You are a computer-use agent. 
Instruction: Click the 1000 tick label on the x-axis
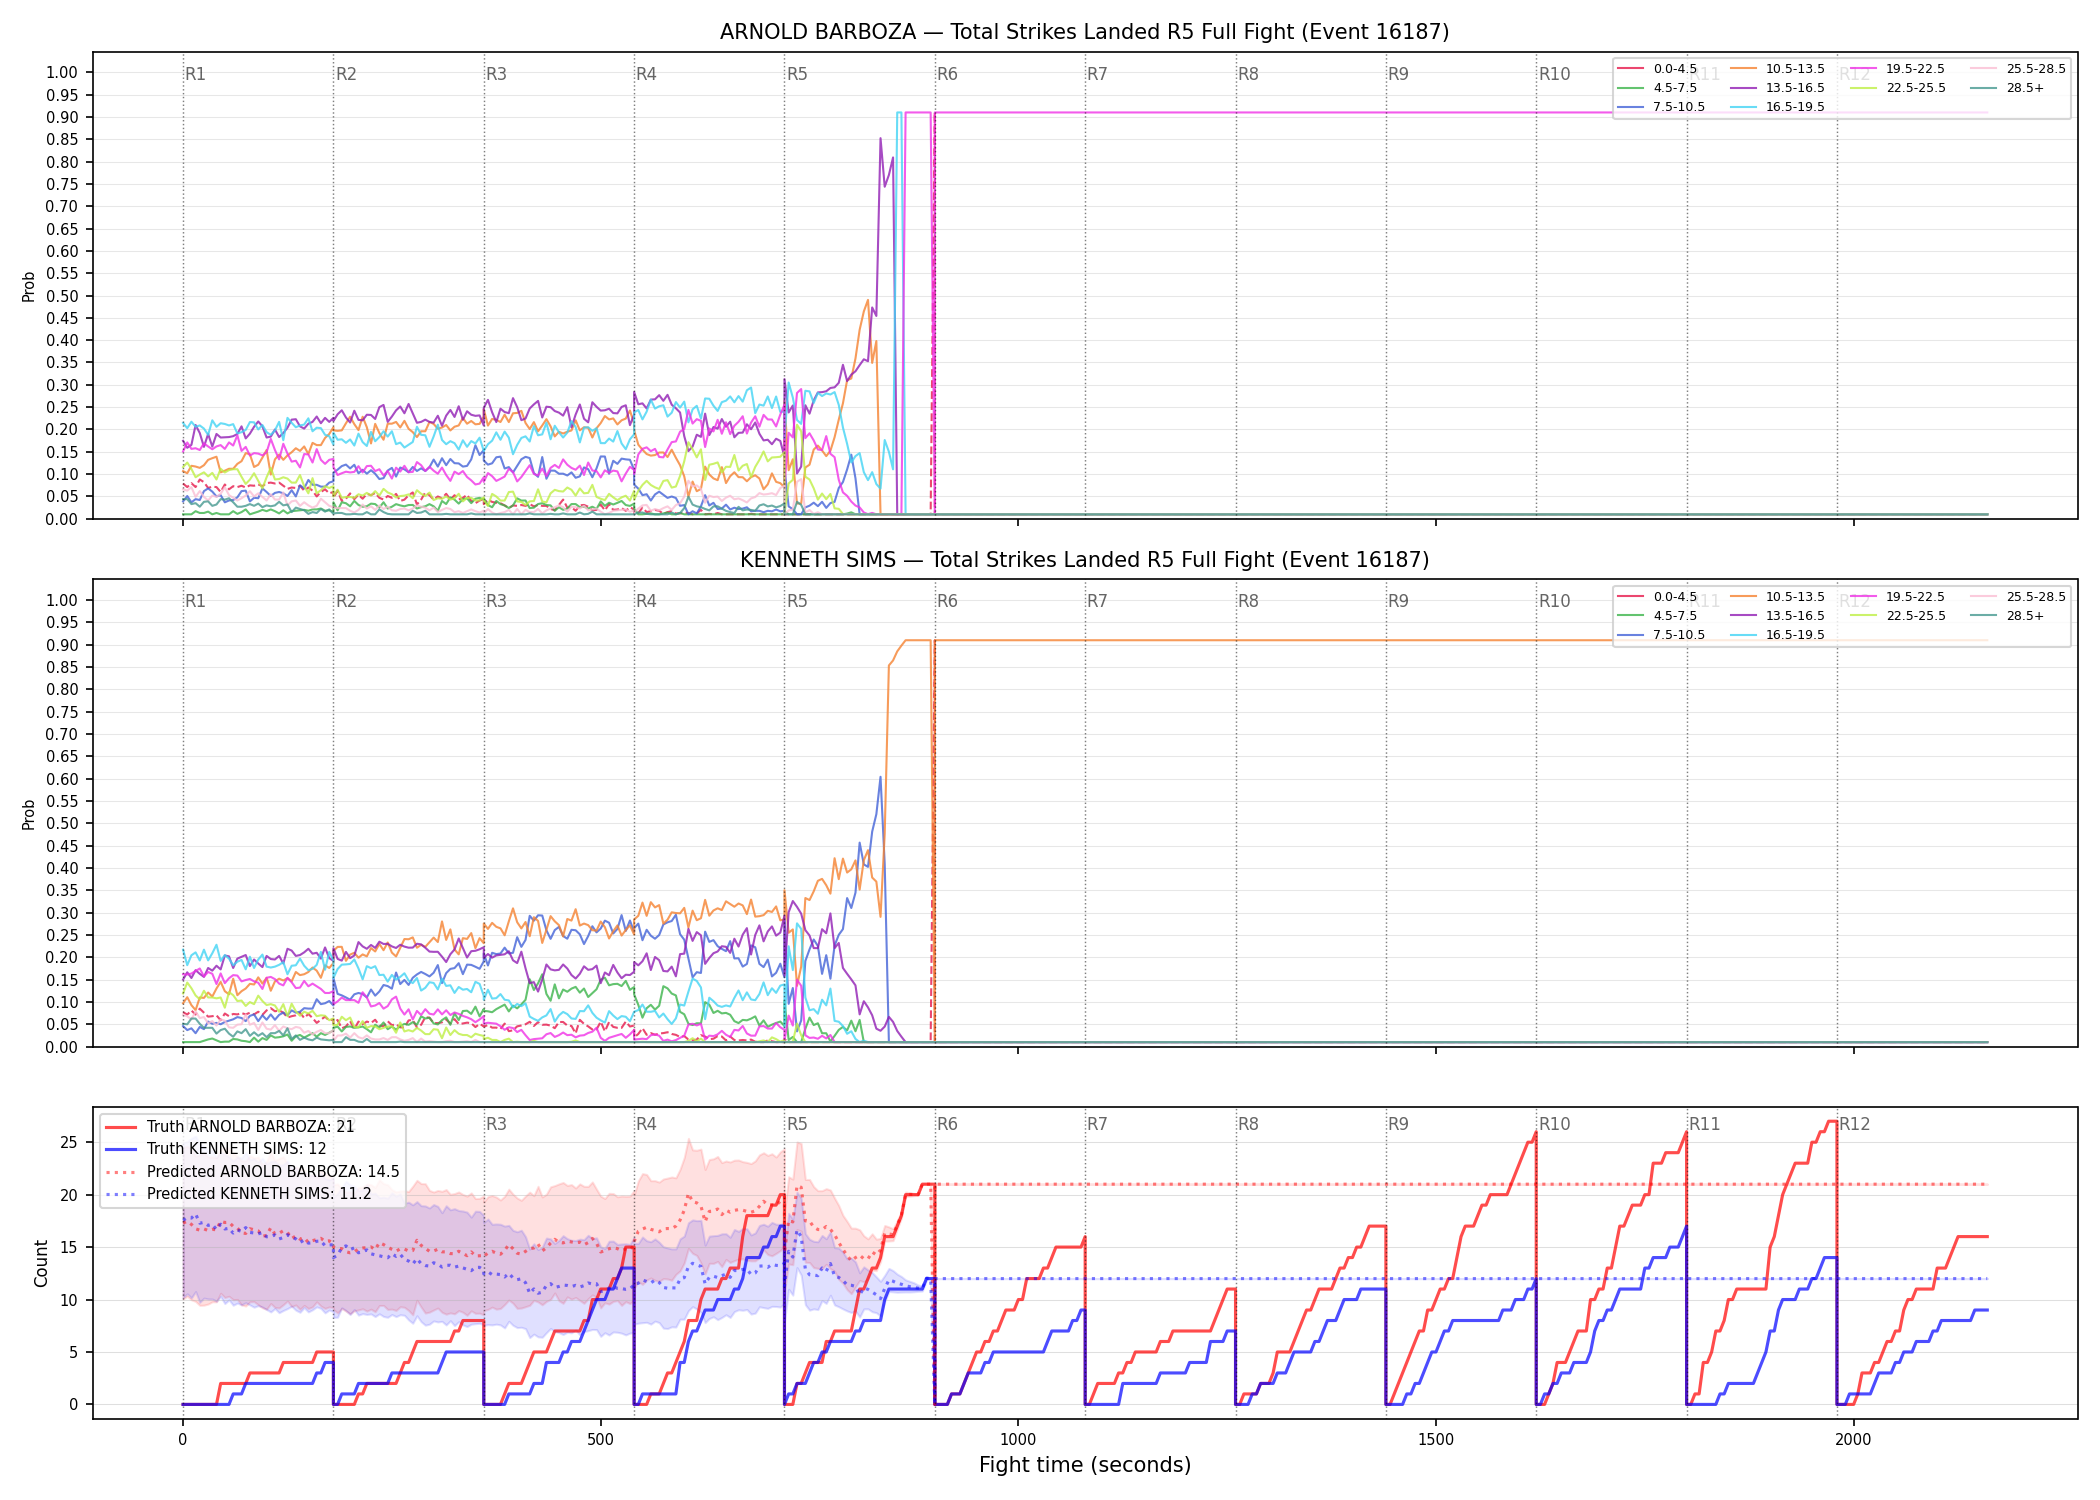1018,1440
